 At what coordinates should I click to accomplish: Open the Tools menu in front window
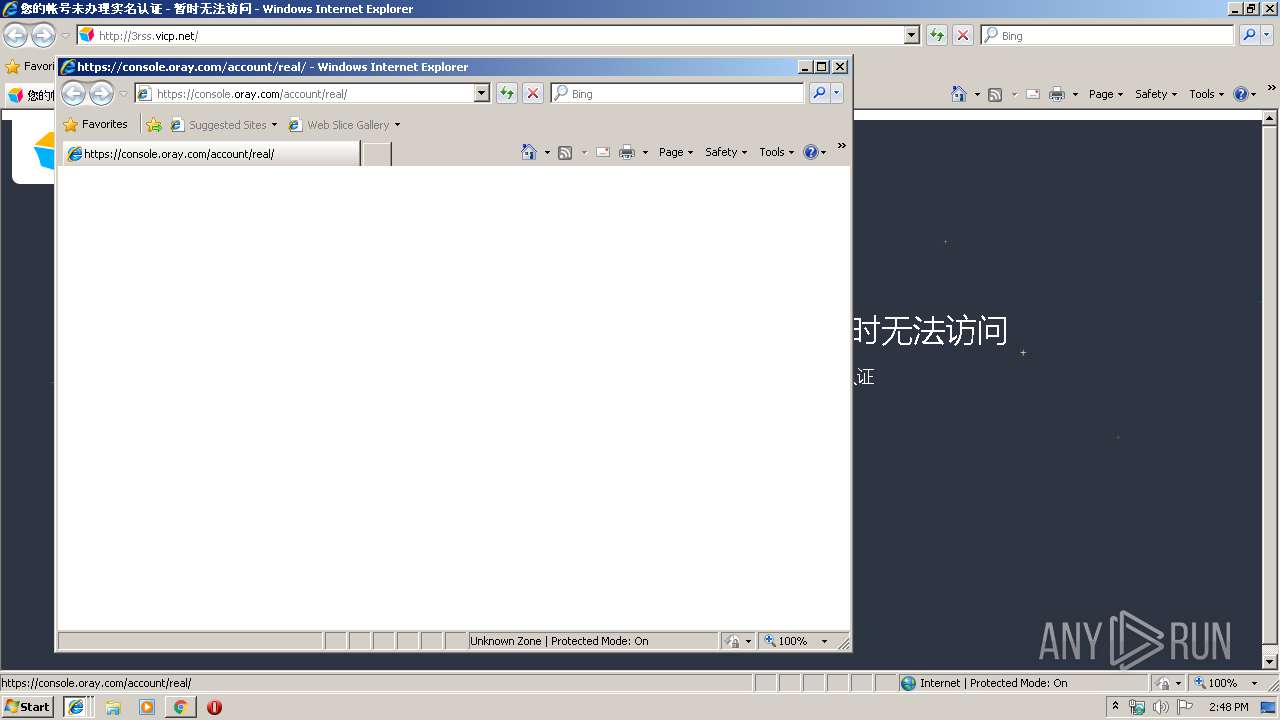[x=776, y=152]
